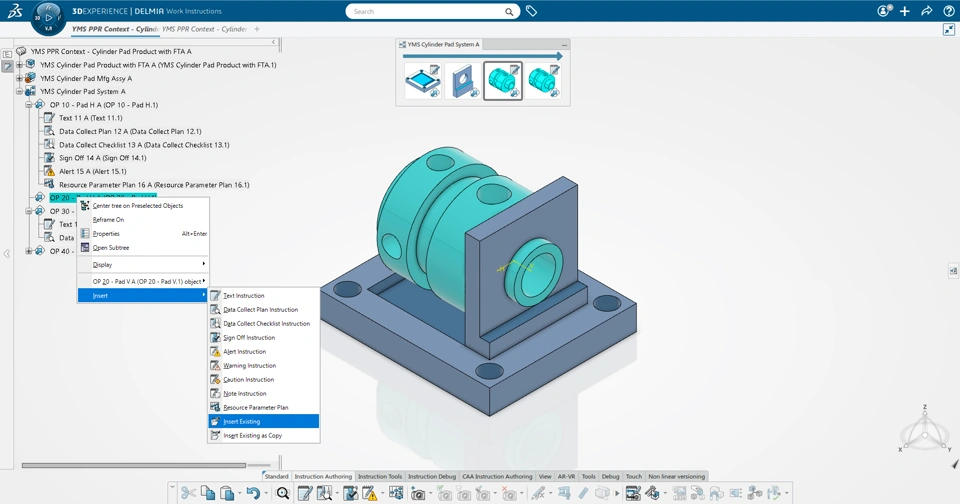The height and width of the screenshot is (504, 960).
Task: Choose Note Instruction from the submenu
Action: 264,393
